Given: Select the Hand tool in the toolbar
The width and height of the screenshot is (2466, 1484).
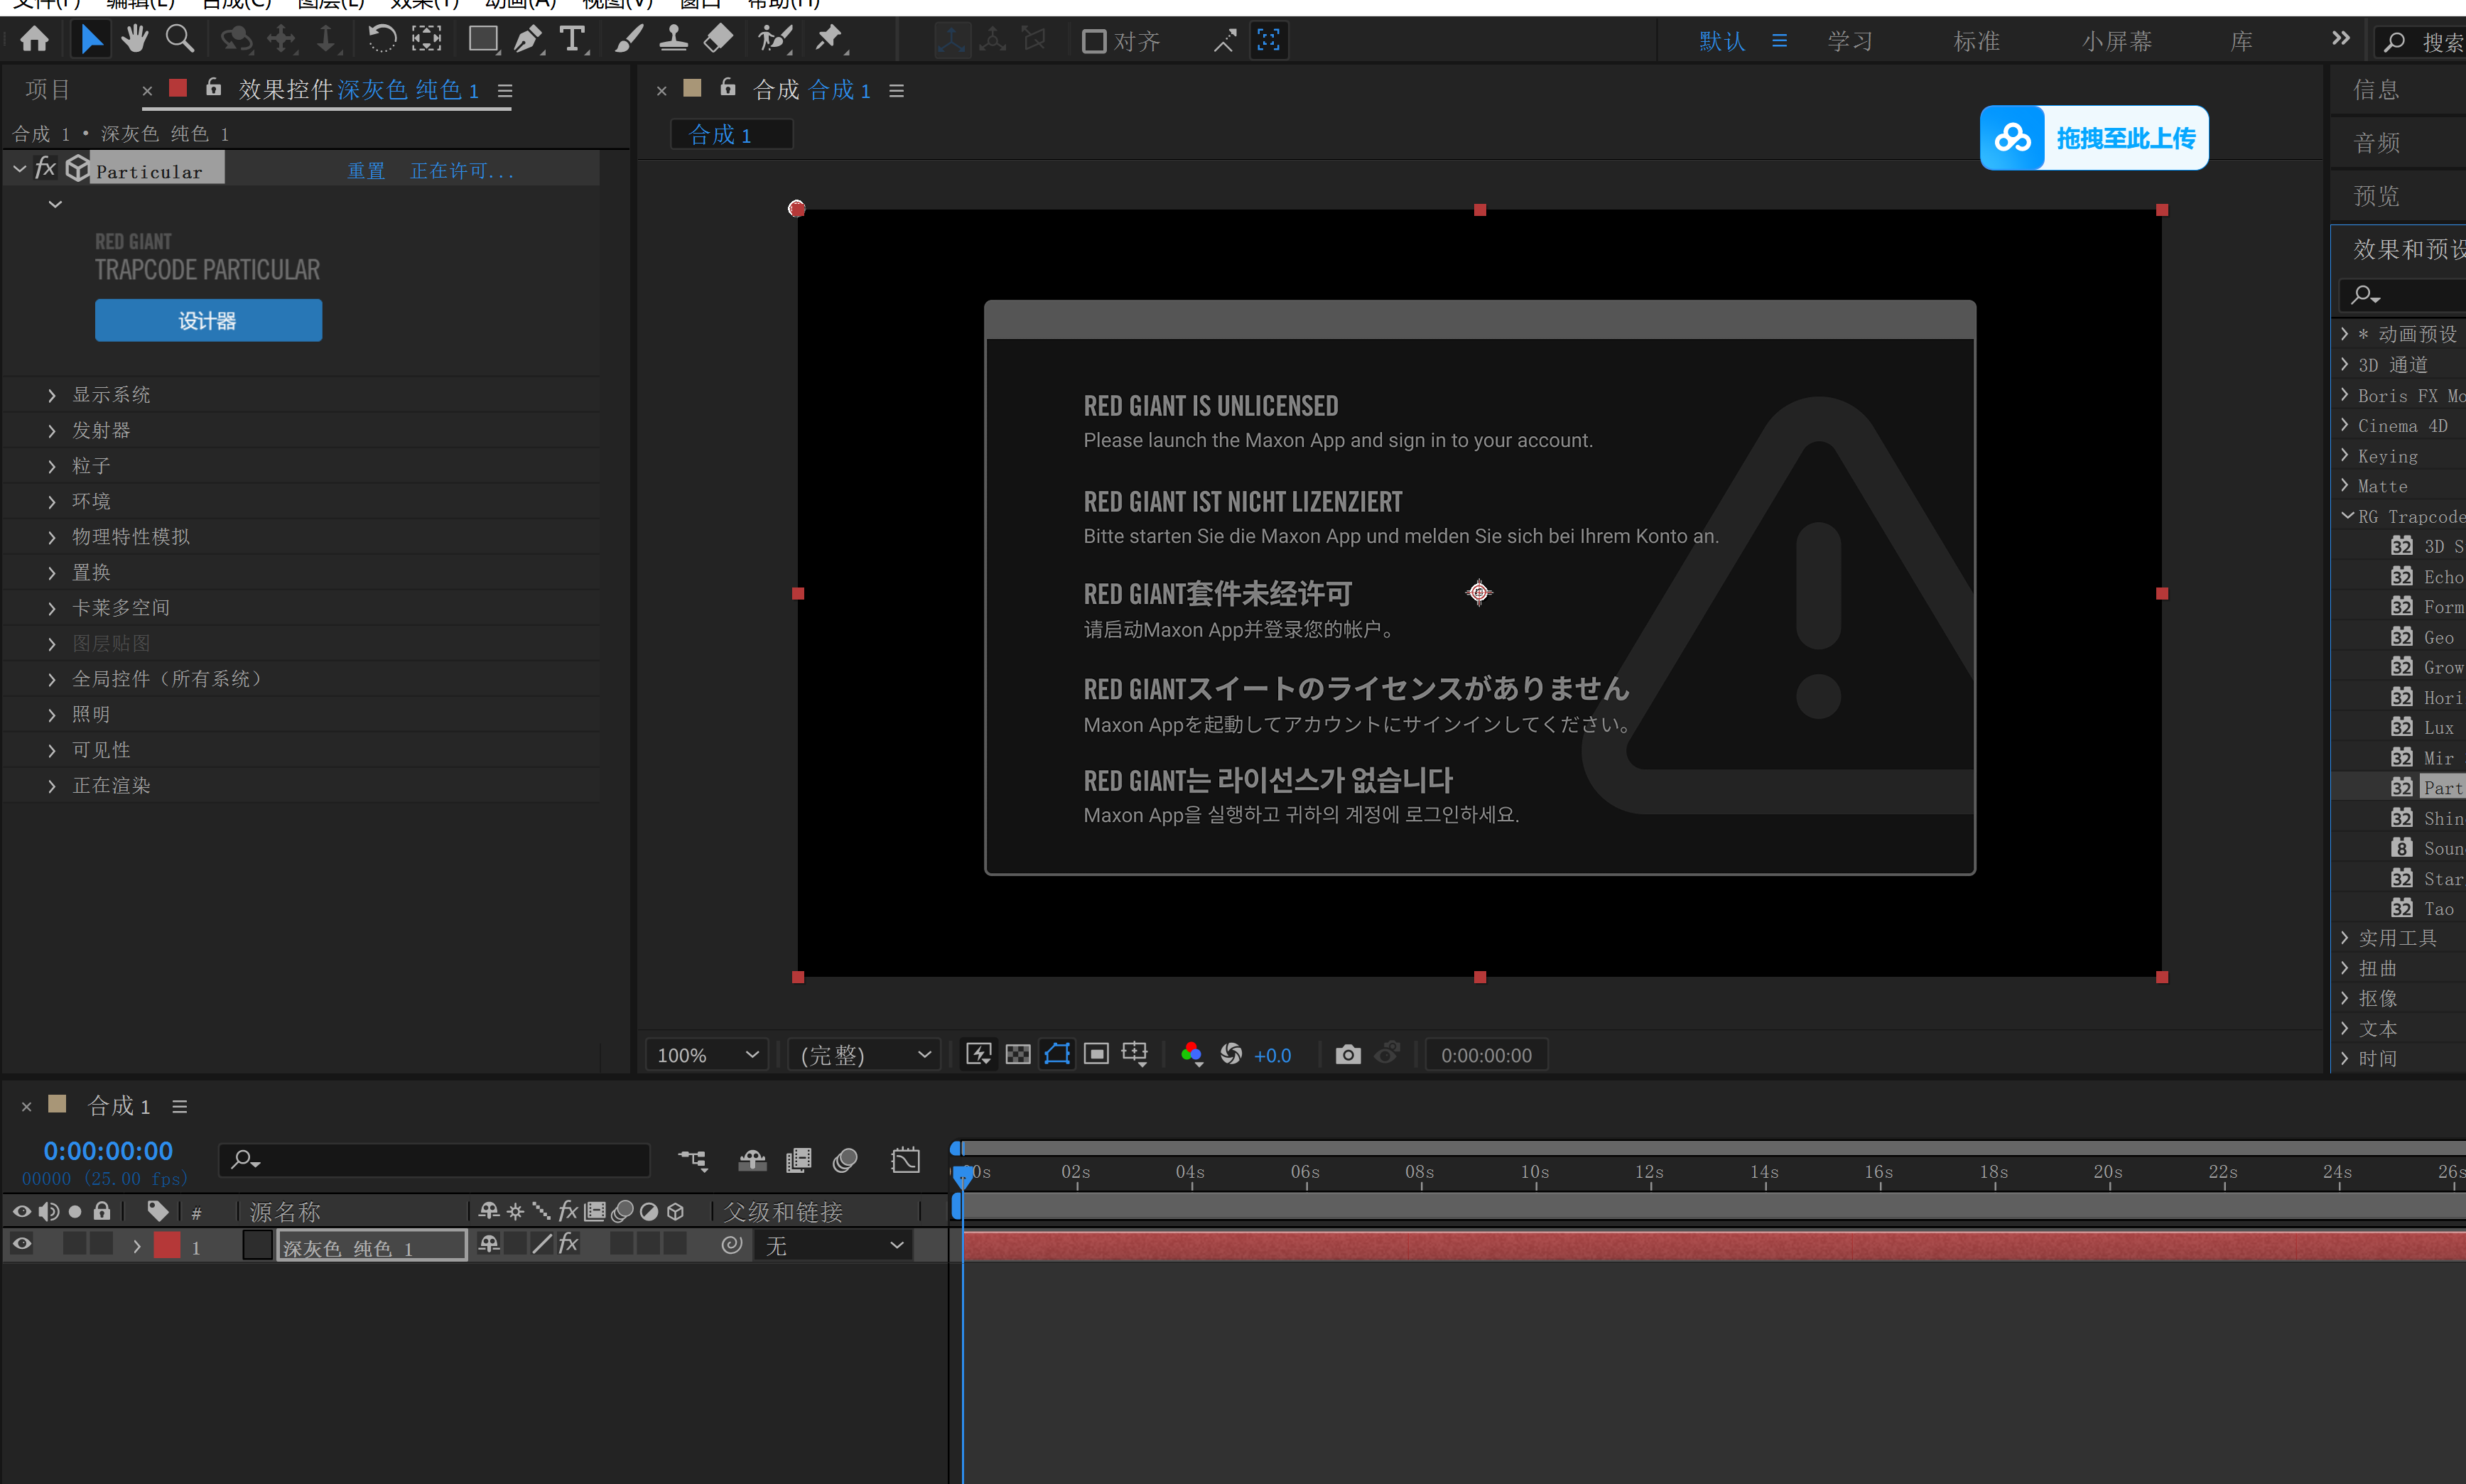Looking at the screenshot, I should [134, 38].
